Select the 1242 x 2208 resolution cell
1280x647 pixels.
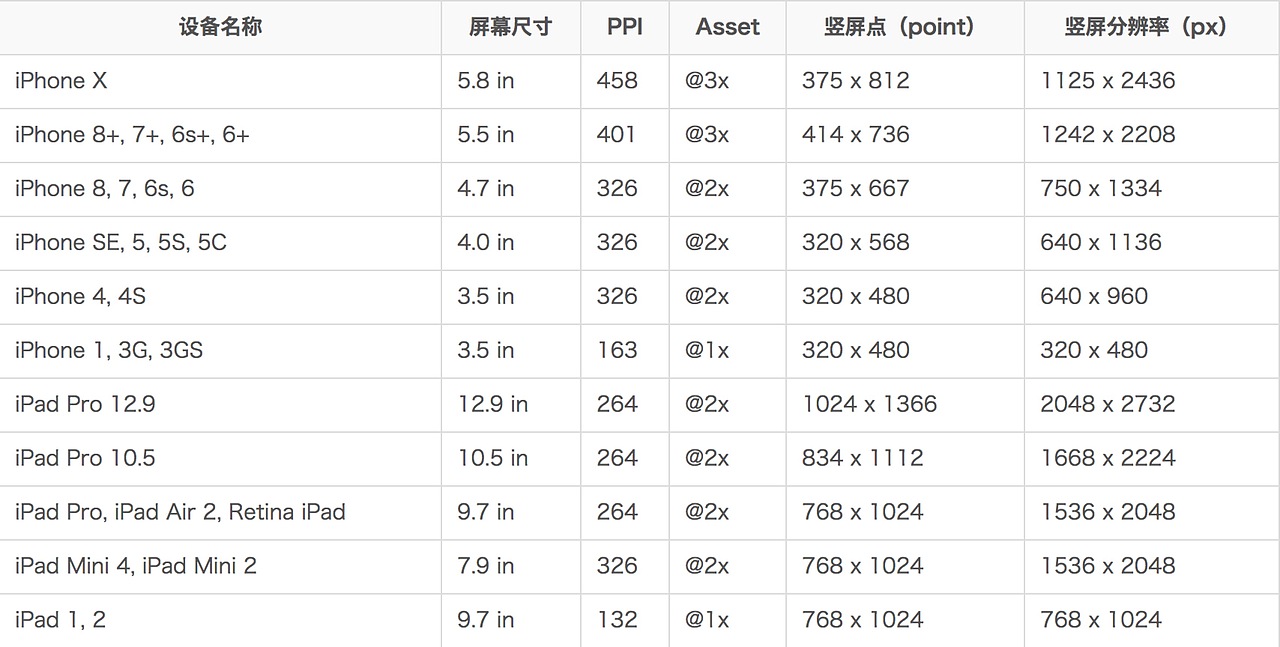point(1107,135)
